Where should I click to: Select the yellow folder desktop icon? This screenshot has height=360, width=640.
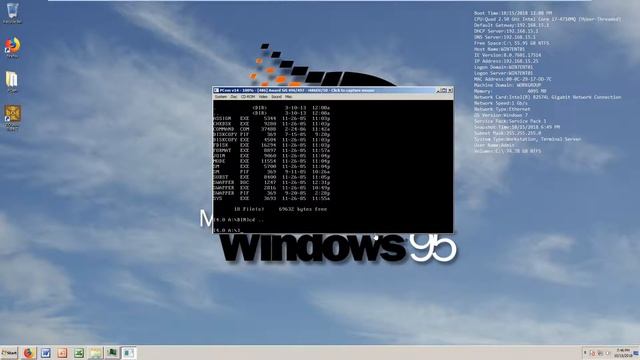click(12, 82)
